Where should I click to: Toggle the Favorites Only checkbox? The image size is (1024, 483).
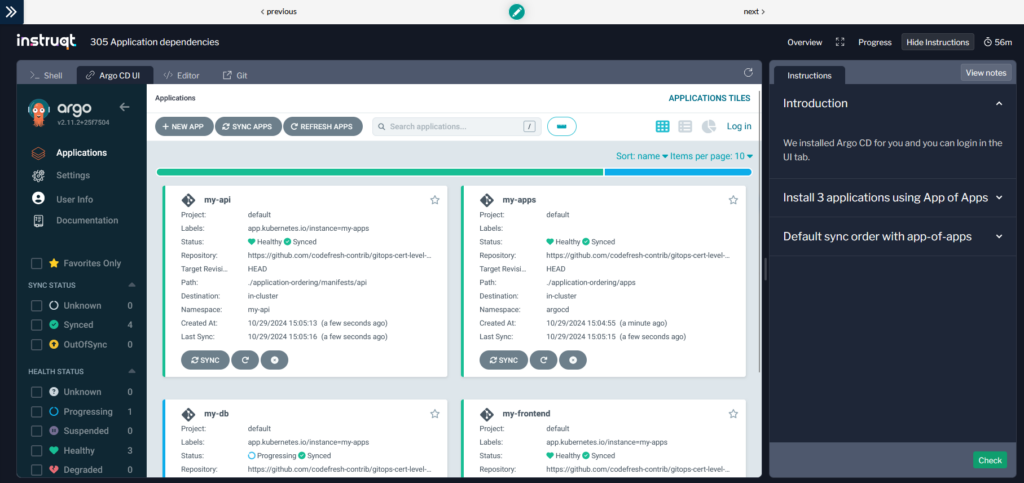pos(37,263)
